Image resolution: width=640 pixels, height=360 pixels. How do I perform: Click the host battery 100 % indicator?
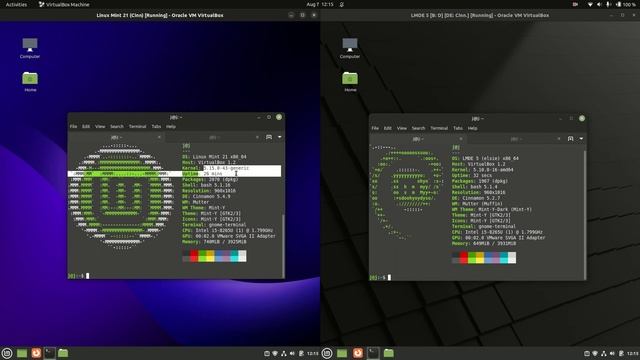tap(626, 4)
